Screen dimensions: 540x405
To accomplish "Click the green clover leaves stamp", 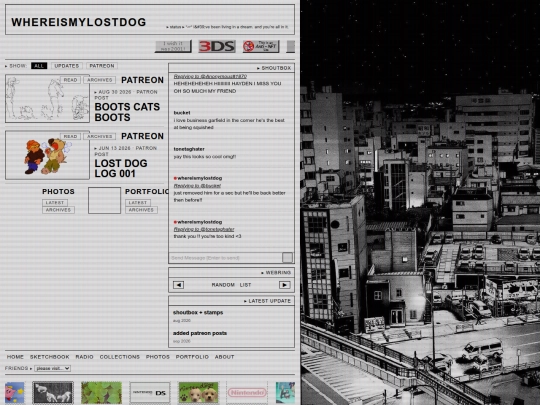I will tap(101, 393).
